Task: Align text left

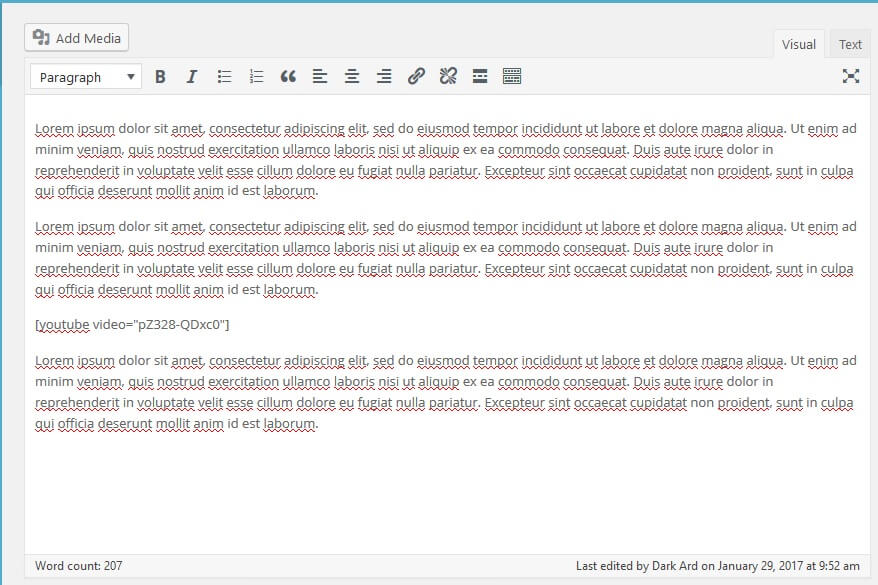Action: [x=320, y=77]
